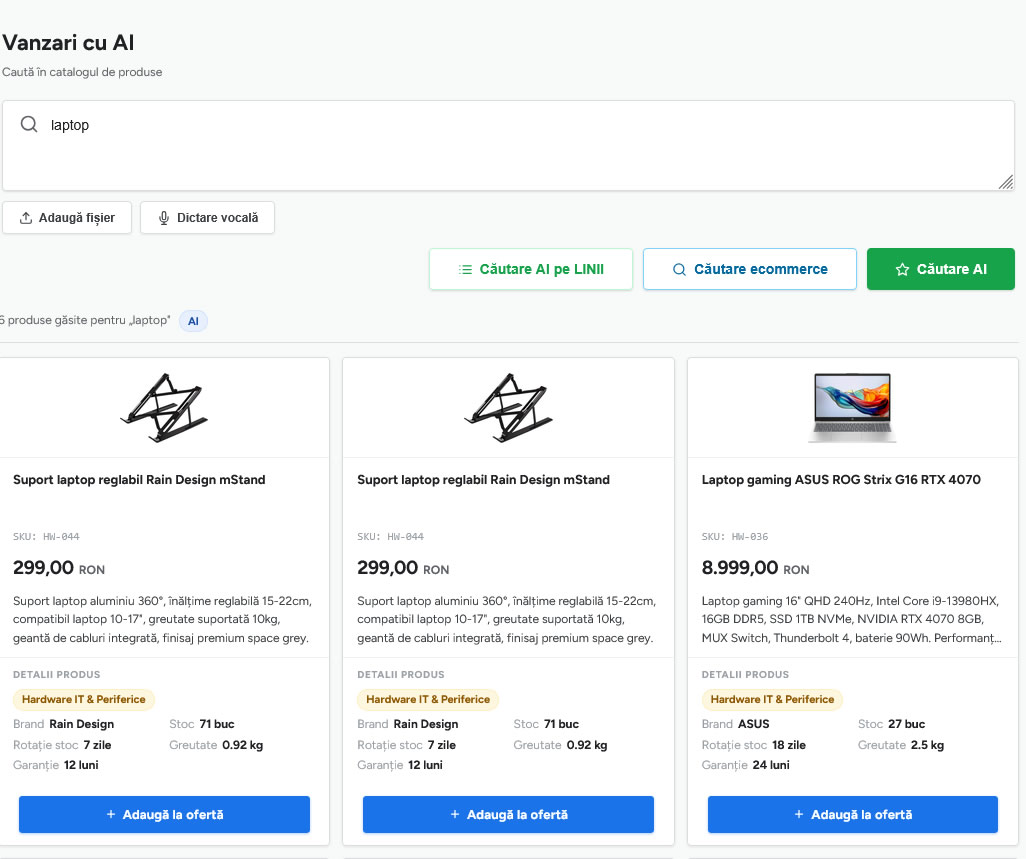
Task: Run Căutare AI pe LINII
Action: click(531, 269)
